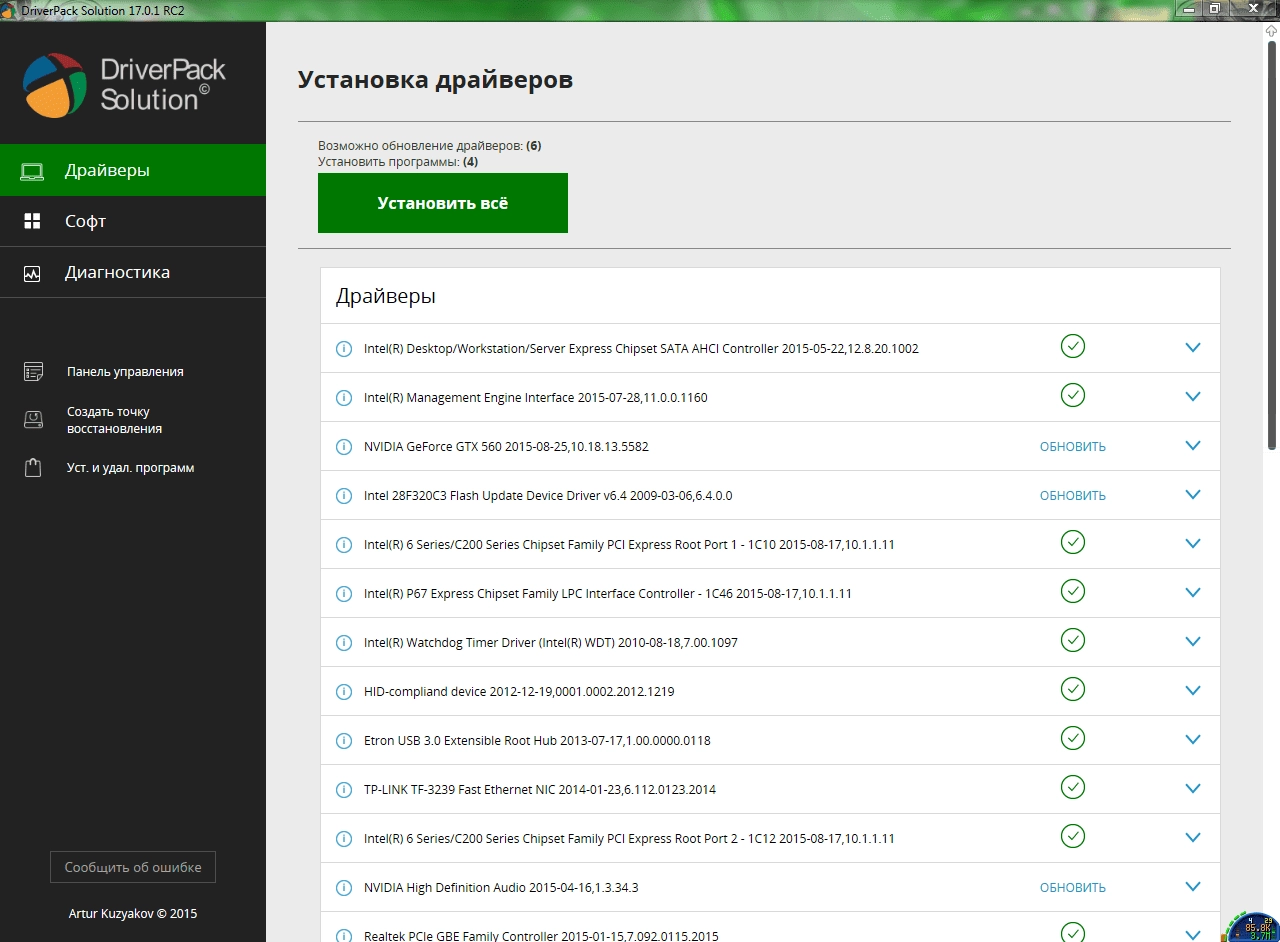1280x942 pixels.
Task: Expand NVIDIA GeForce GTX 560 driver details
Action: (1192, 446)
